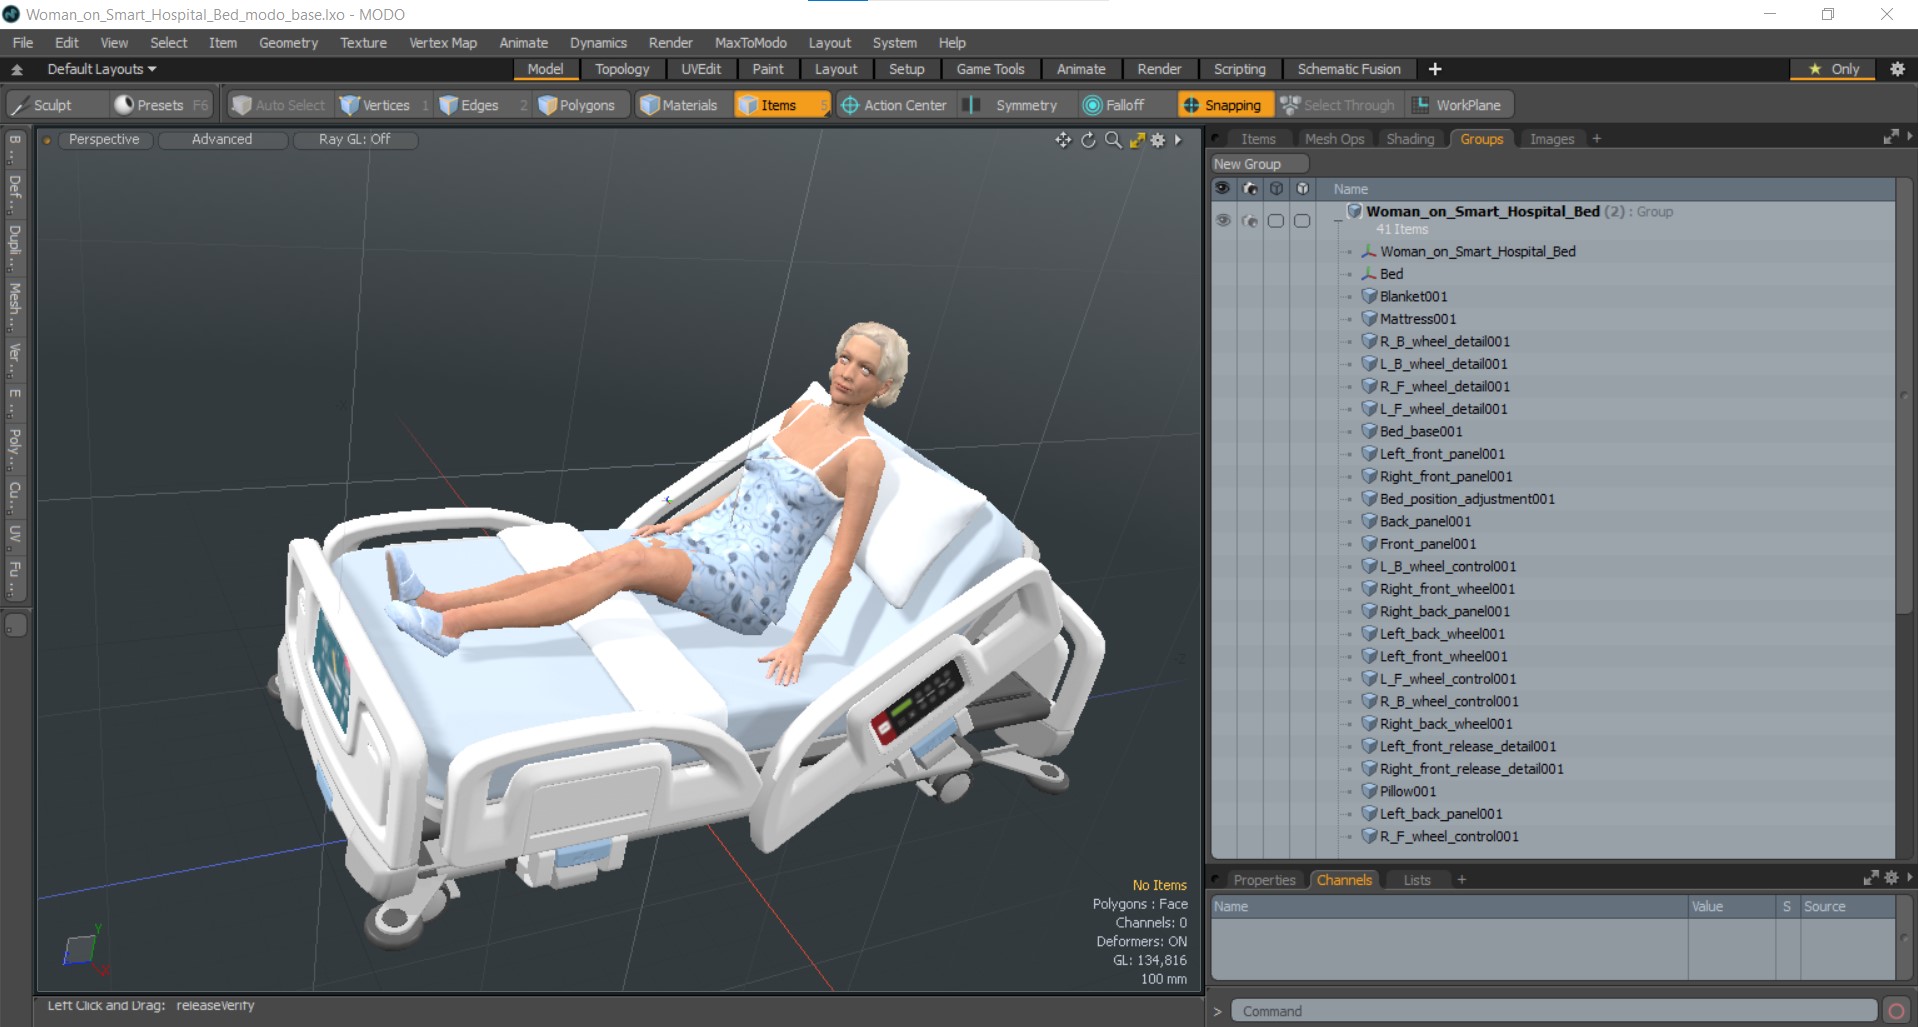This screenshot has width=1918, height=1027.
Task: Open the Symmetry settings
Action: (1015, 105)
